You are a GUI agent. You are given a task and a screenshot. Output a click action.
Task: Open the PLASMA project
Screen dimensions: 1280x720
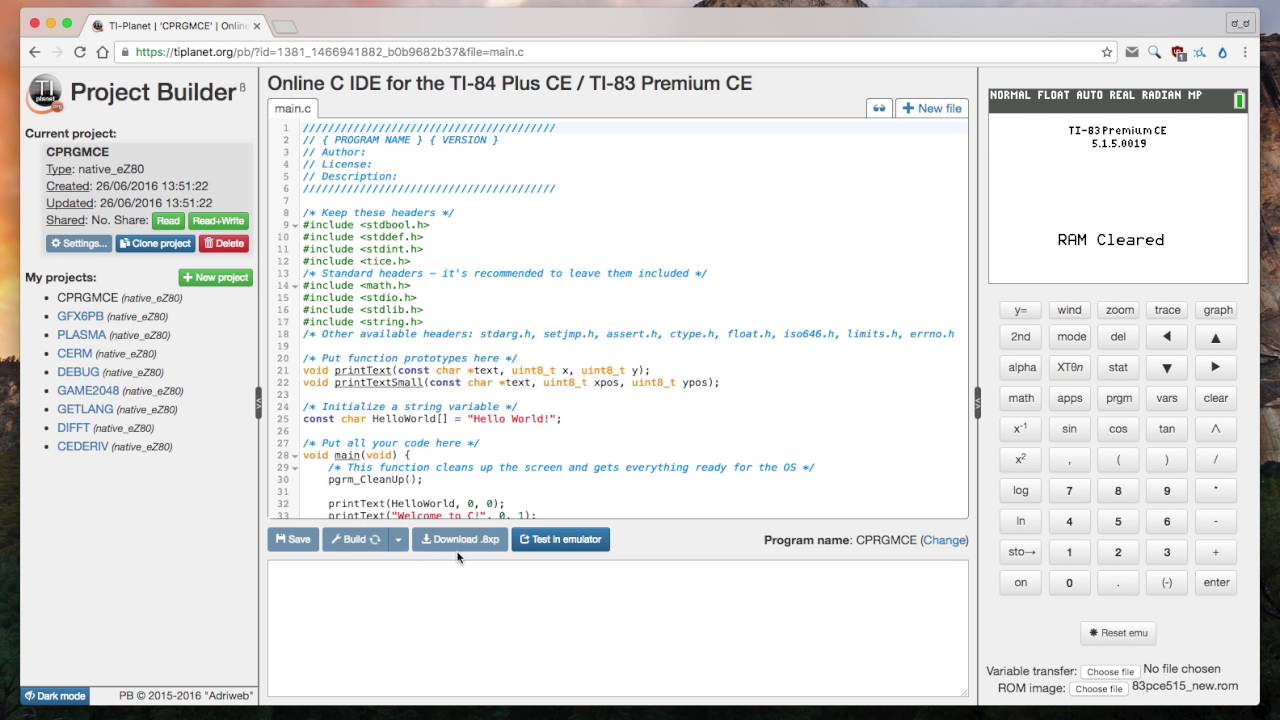(x=81, y=335)
